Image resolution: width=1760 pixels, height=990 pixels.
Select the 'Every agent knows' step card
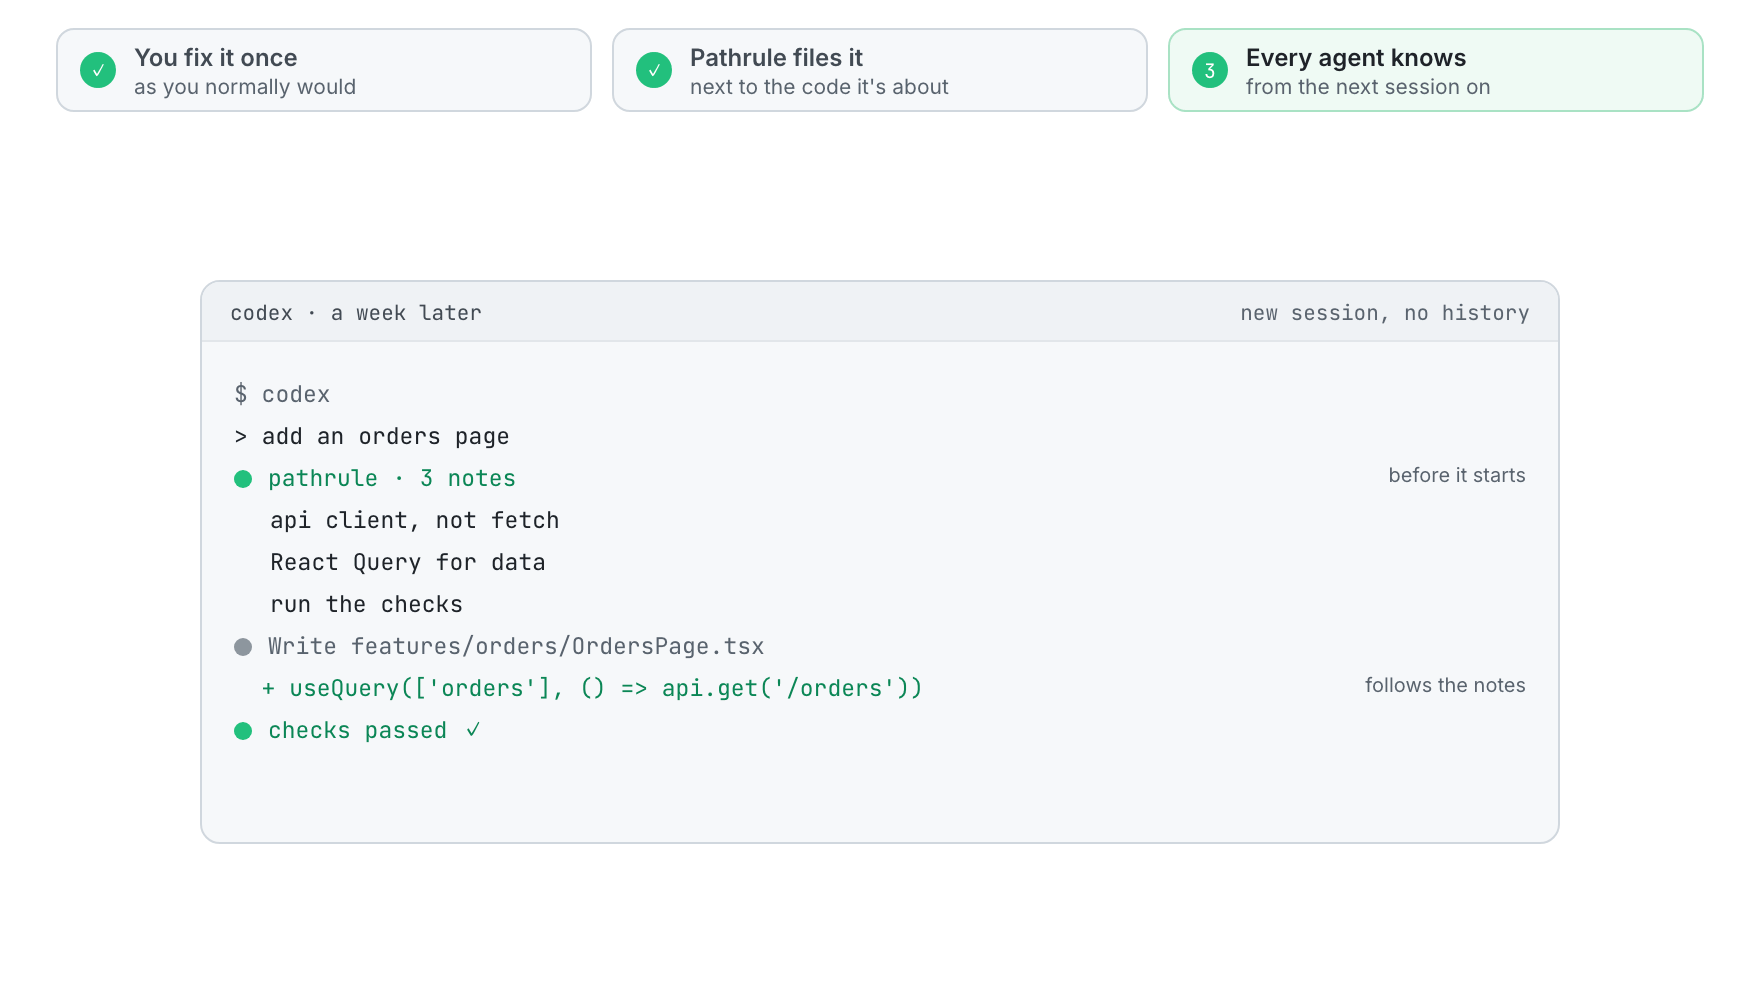pyautogui.click(x=1436, y=70)
